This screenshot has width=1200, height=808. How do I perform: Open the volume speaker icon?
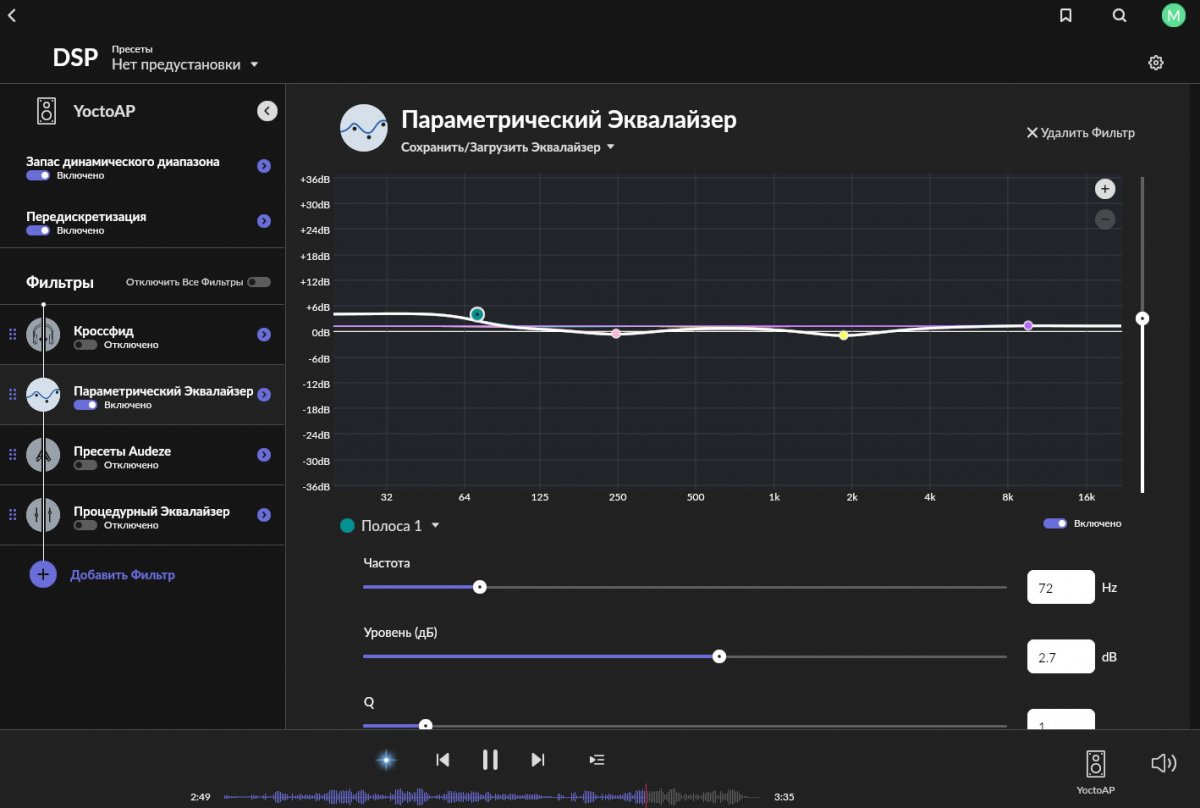(x=1163, y=763)
